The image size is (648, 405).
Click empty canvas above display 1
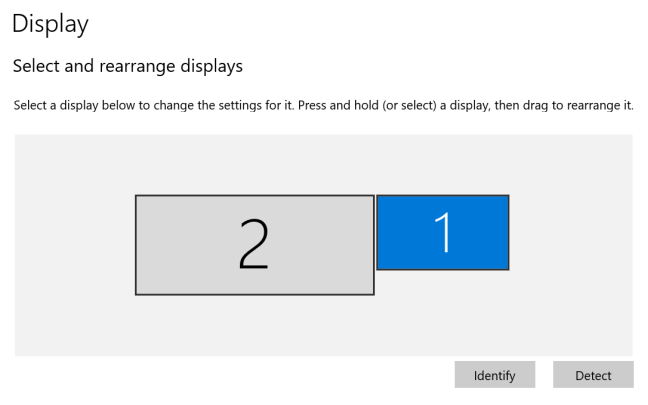tap(442, 165)
